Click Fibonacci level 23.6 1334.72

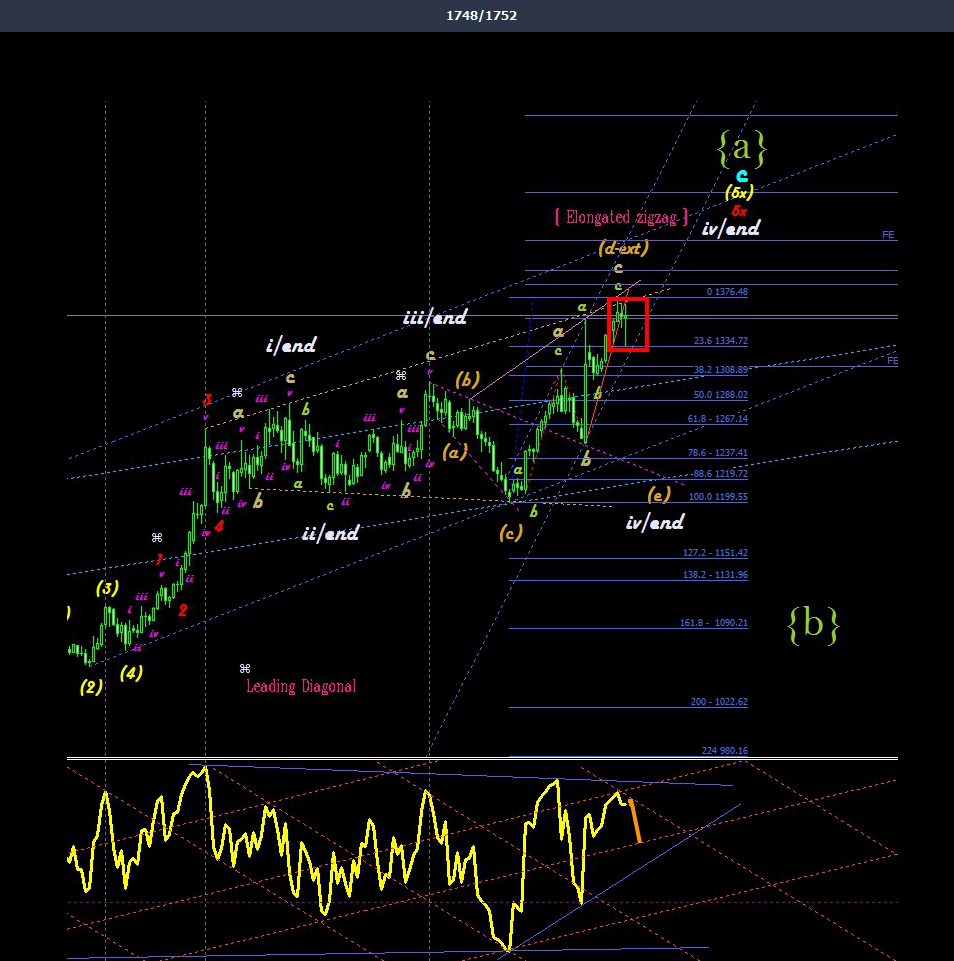[x=721, y=341]
